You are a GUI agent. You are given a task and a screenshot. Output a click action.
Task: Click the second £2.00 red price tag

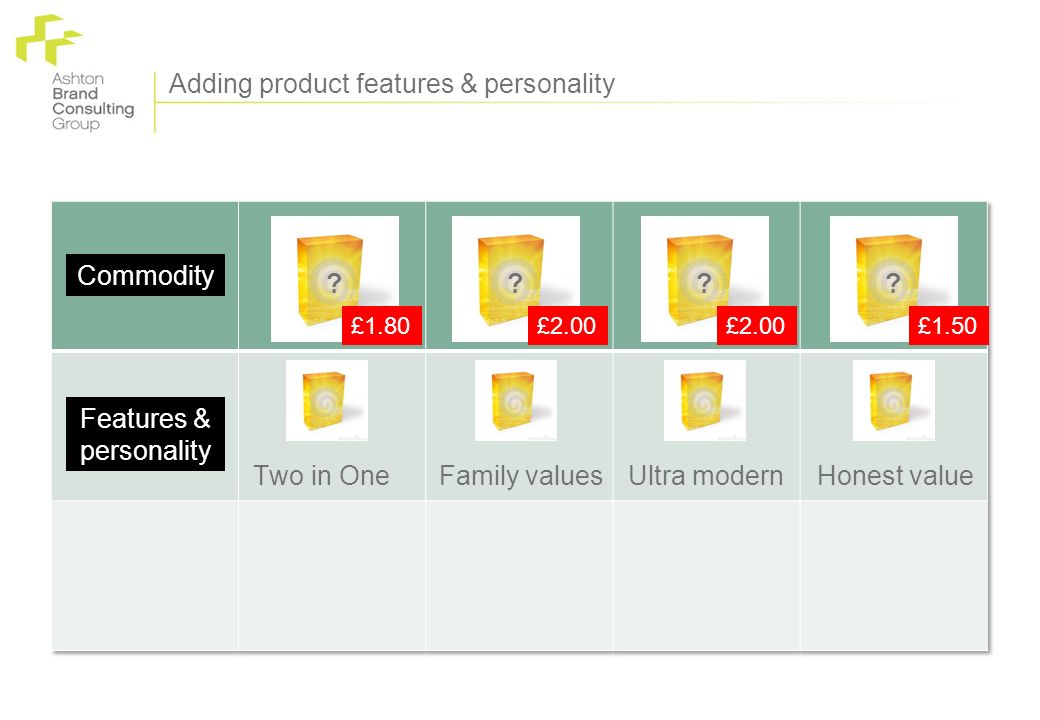[757, 326]
